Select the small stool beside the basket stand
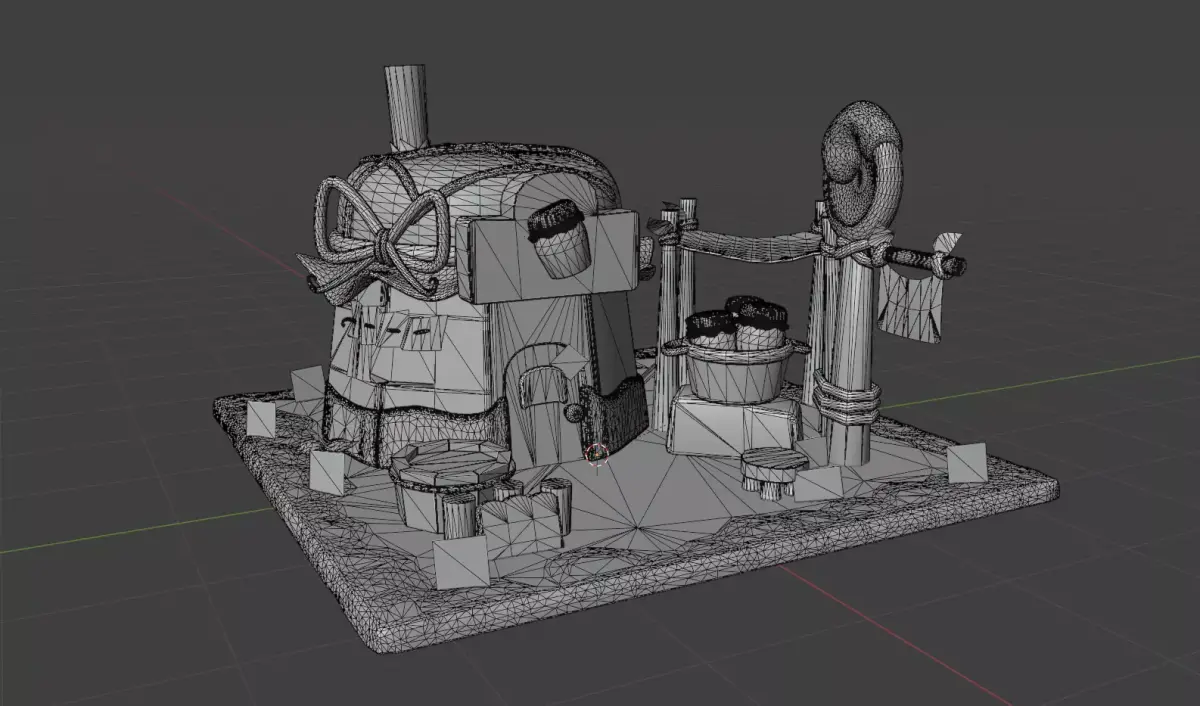This screenshot has width=1200, height=706. click(x=773, y=471)
